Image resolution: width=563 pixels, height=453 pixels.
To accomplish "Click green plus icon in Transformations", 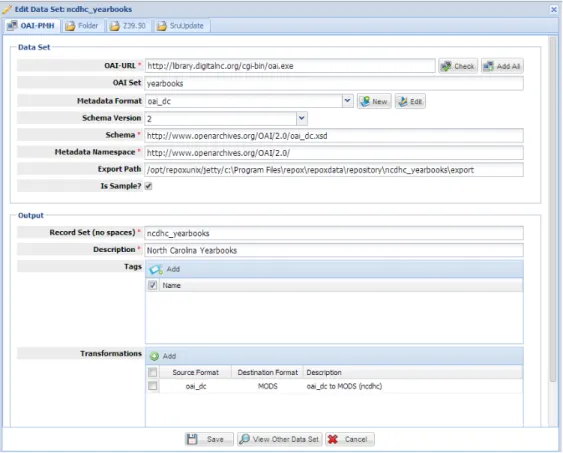I will 154,356.
